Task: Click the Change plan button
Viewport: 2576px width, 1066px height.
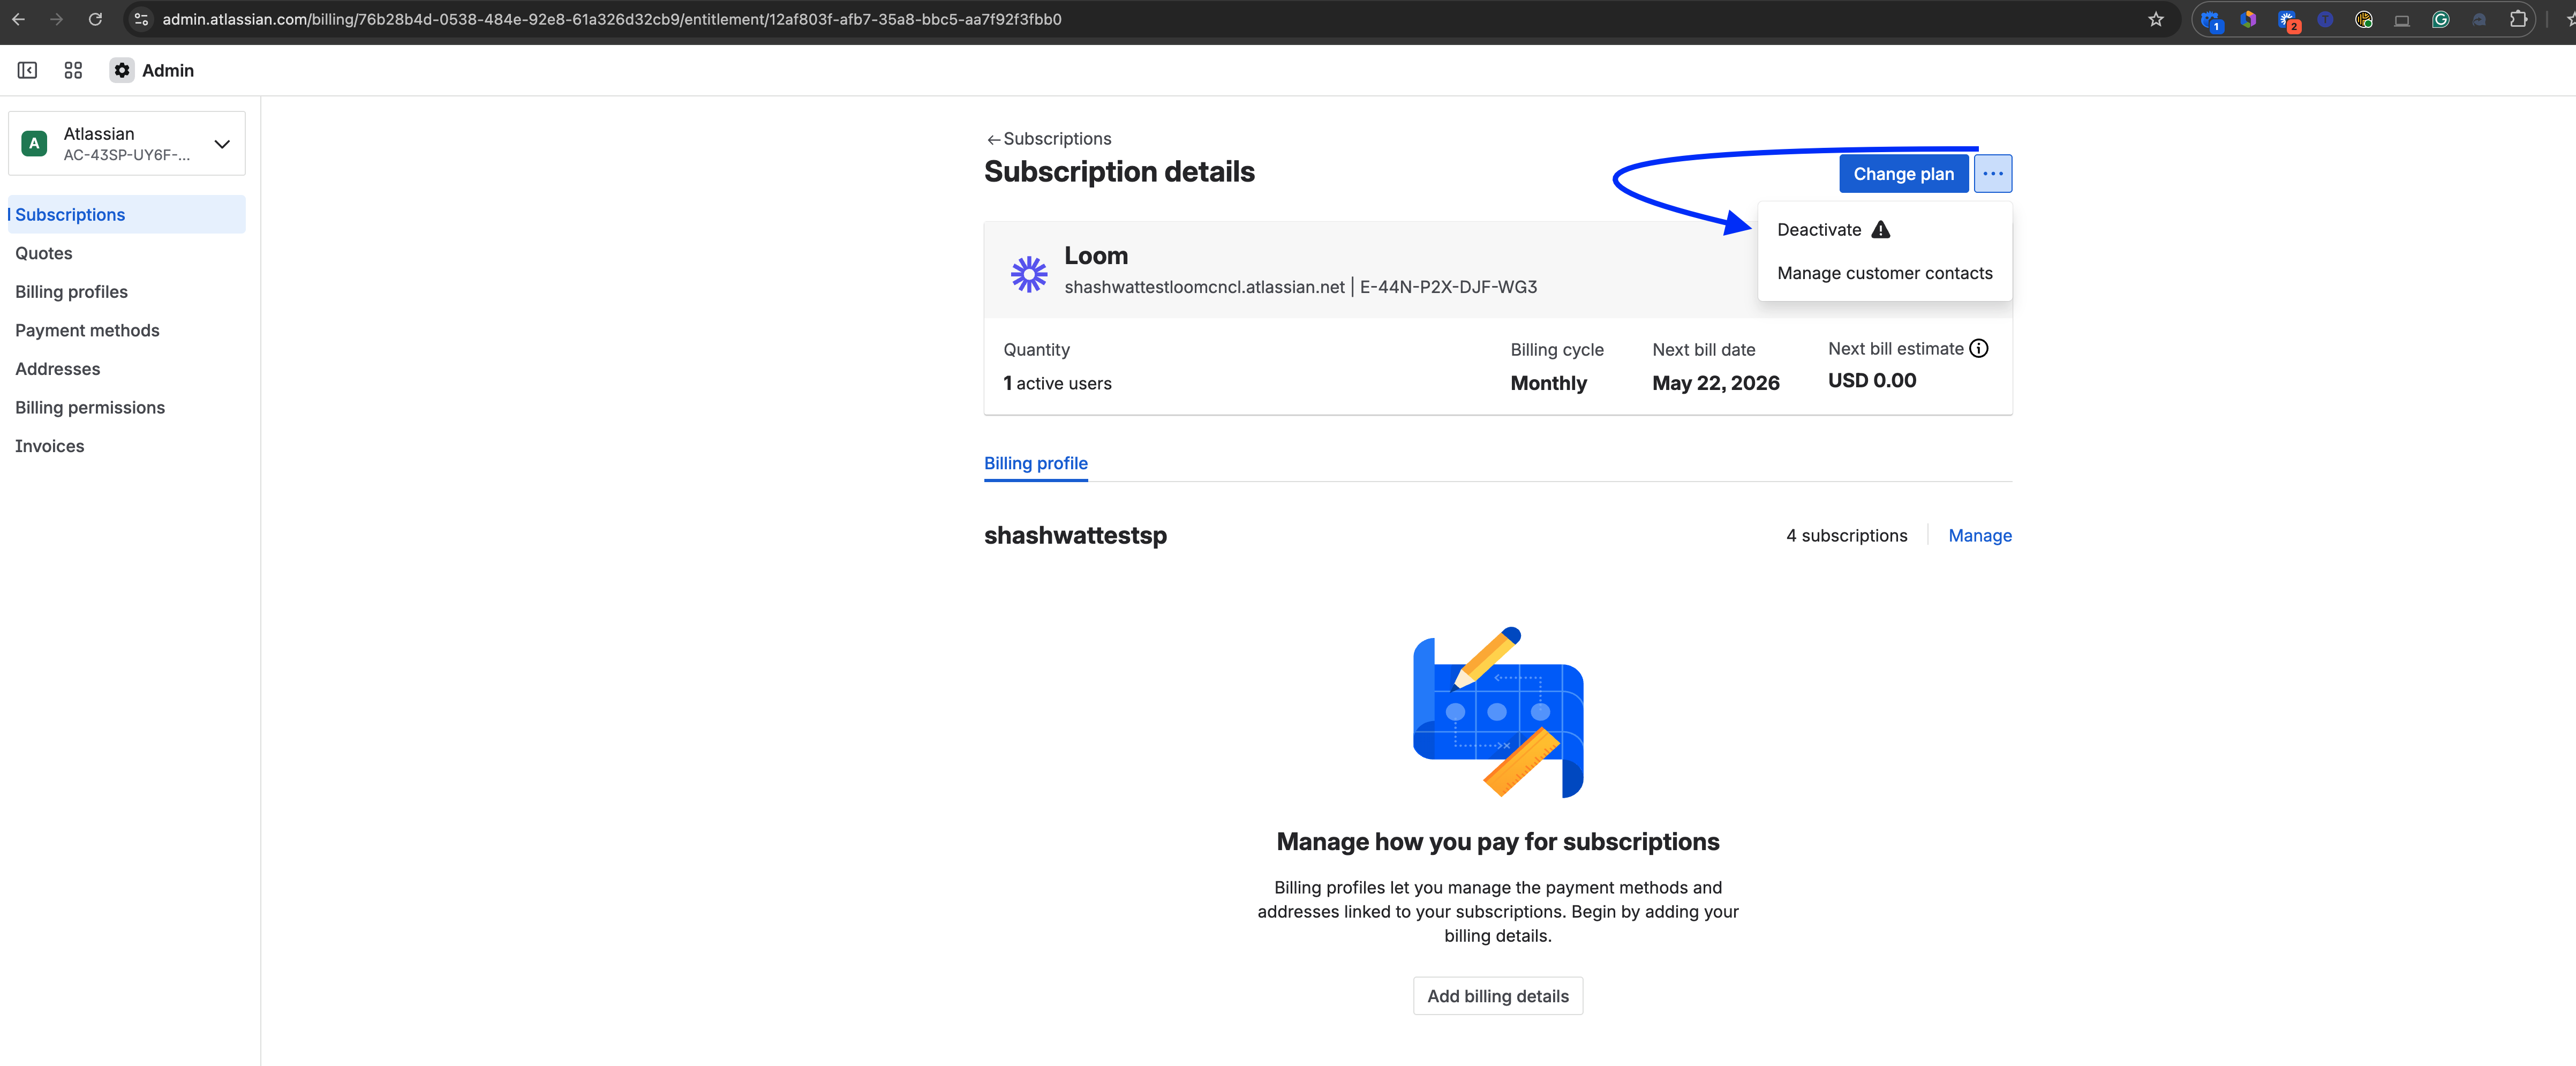Action: tap(1903, 173)
